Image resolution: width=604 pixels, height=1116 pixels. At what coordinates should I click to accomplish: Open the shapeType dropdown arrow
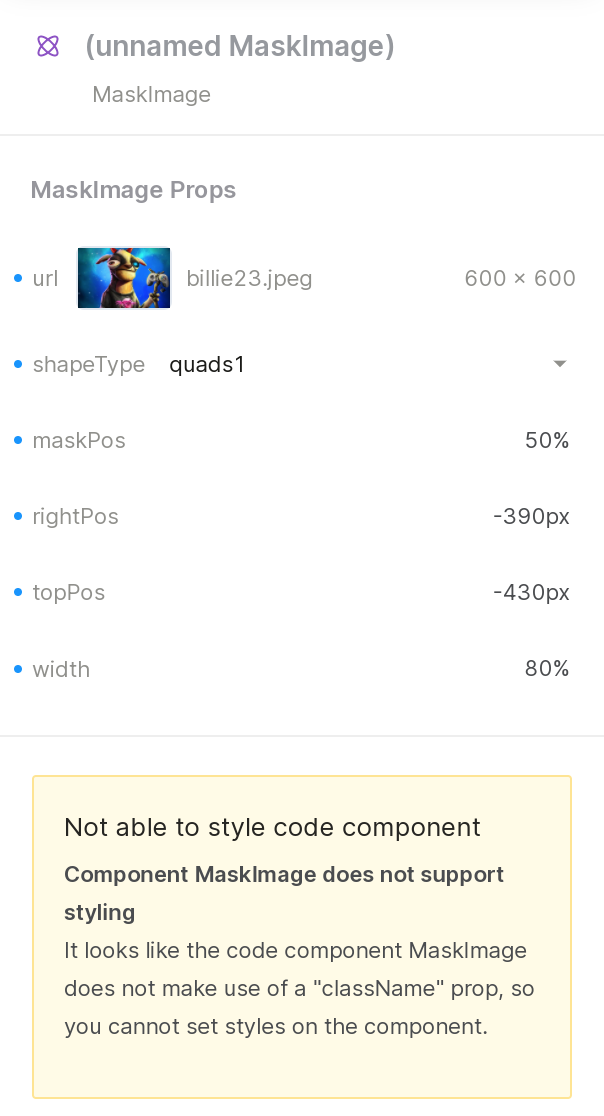(560, 364)
